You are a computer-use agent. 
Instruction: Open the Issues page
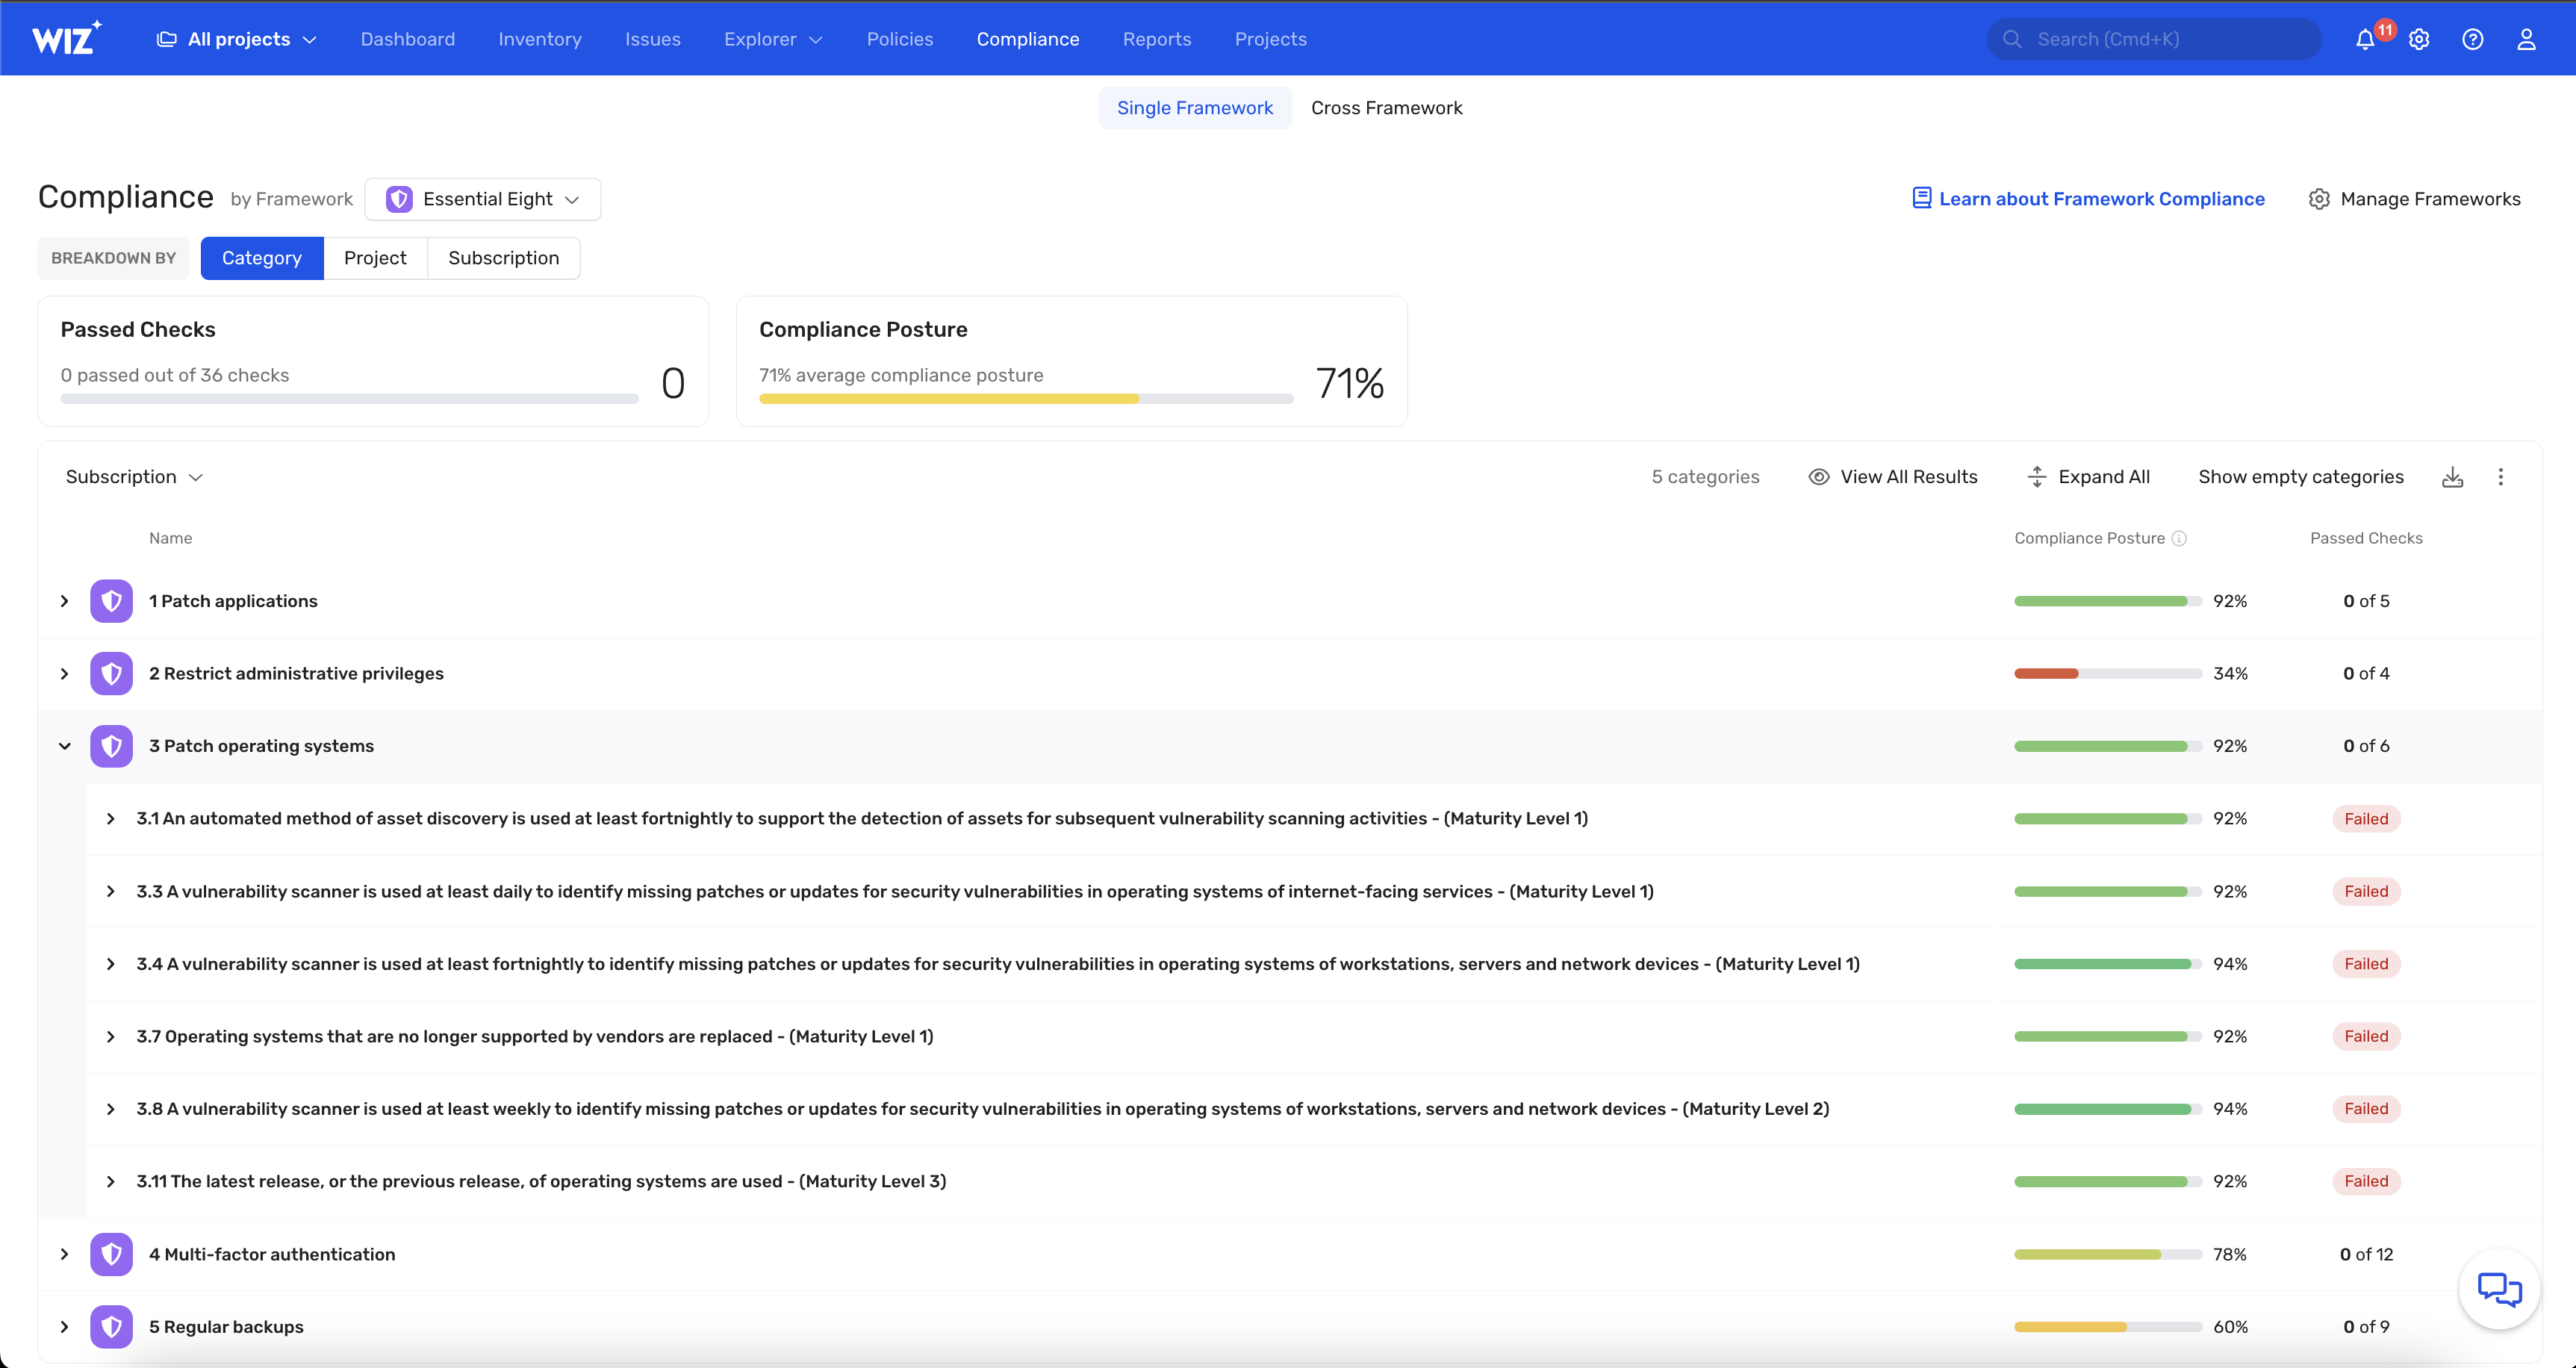click(x=653, y=39)
